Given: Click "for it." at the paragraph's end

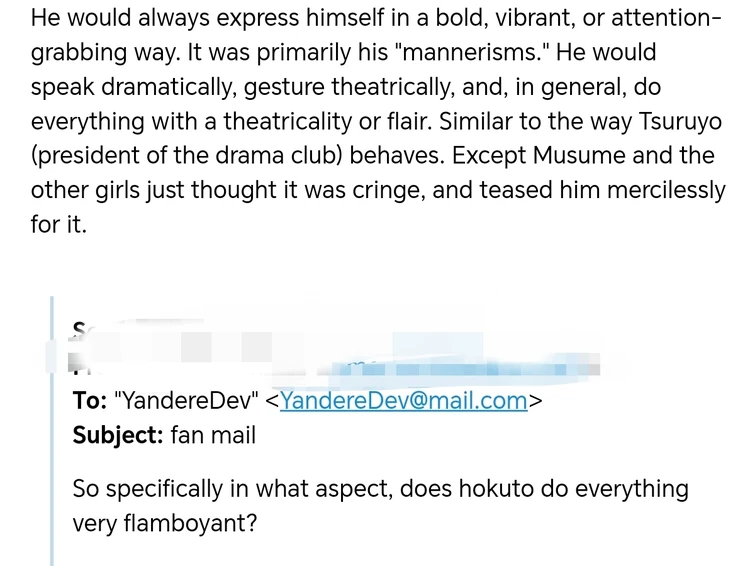Looking at the screenshot, I should (59, 224).
